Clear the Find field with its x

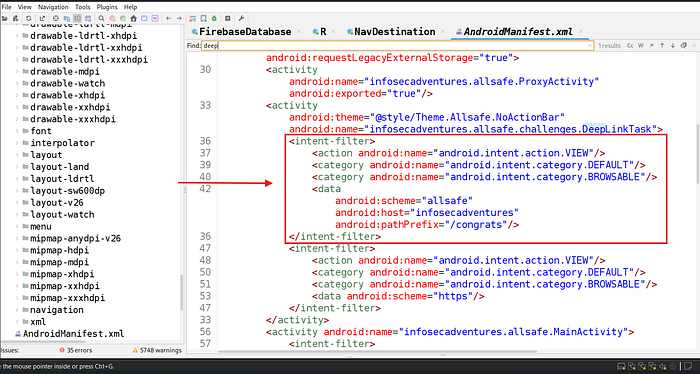click(590, 46)
